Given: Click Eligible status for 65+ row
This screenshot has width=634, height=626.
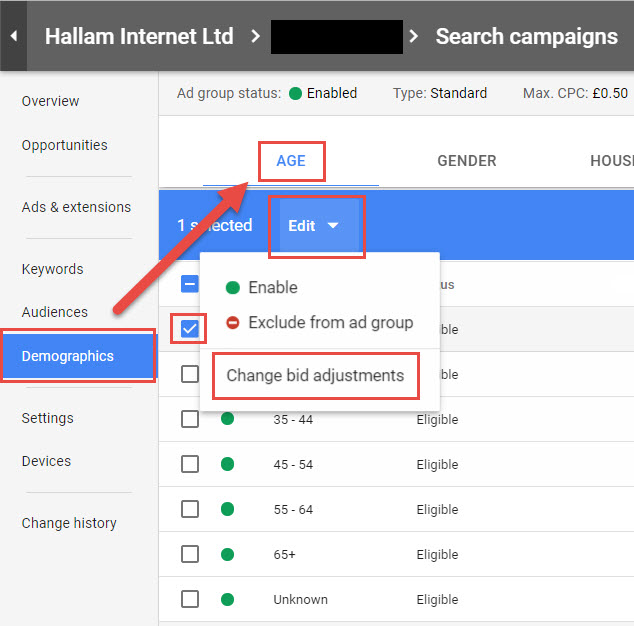Looking at the screenshot, I should pos(437,554).
